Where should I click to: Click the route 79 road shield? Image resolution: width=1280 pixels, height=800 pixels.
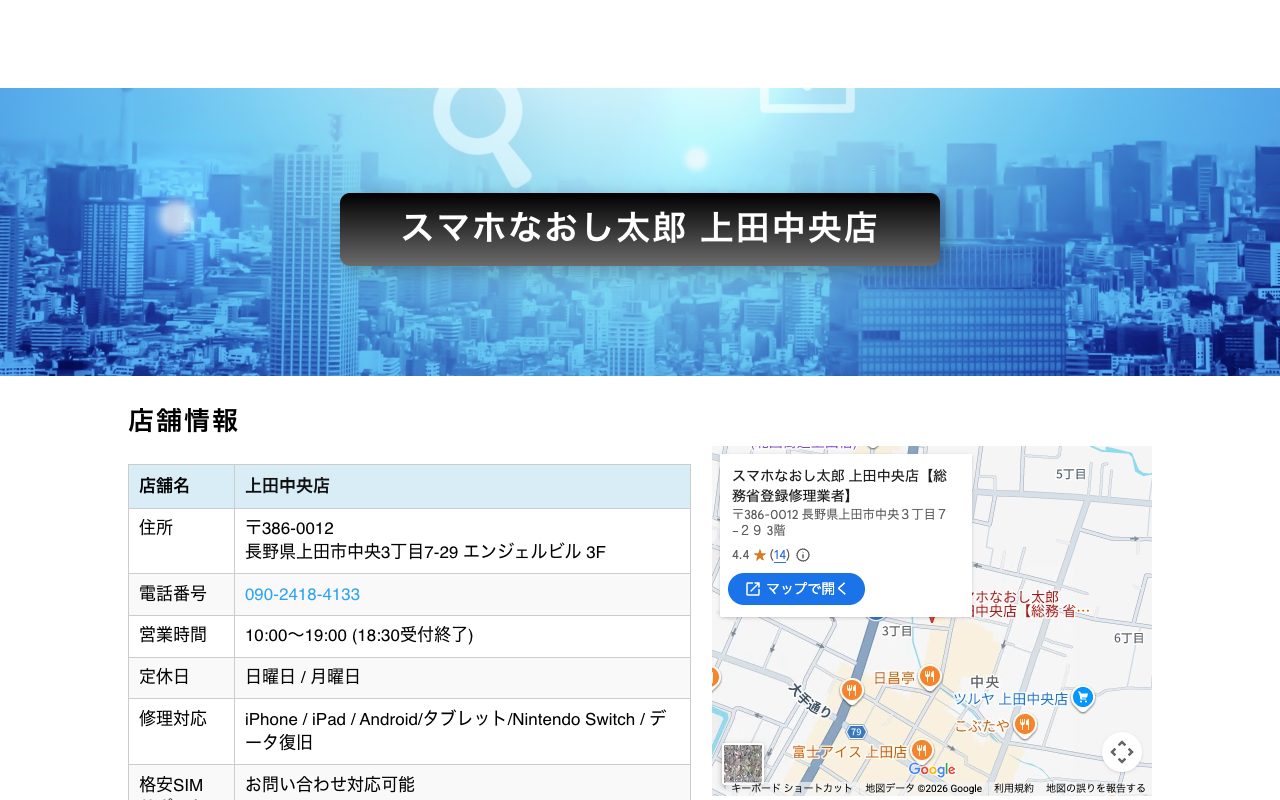point(858,733)
